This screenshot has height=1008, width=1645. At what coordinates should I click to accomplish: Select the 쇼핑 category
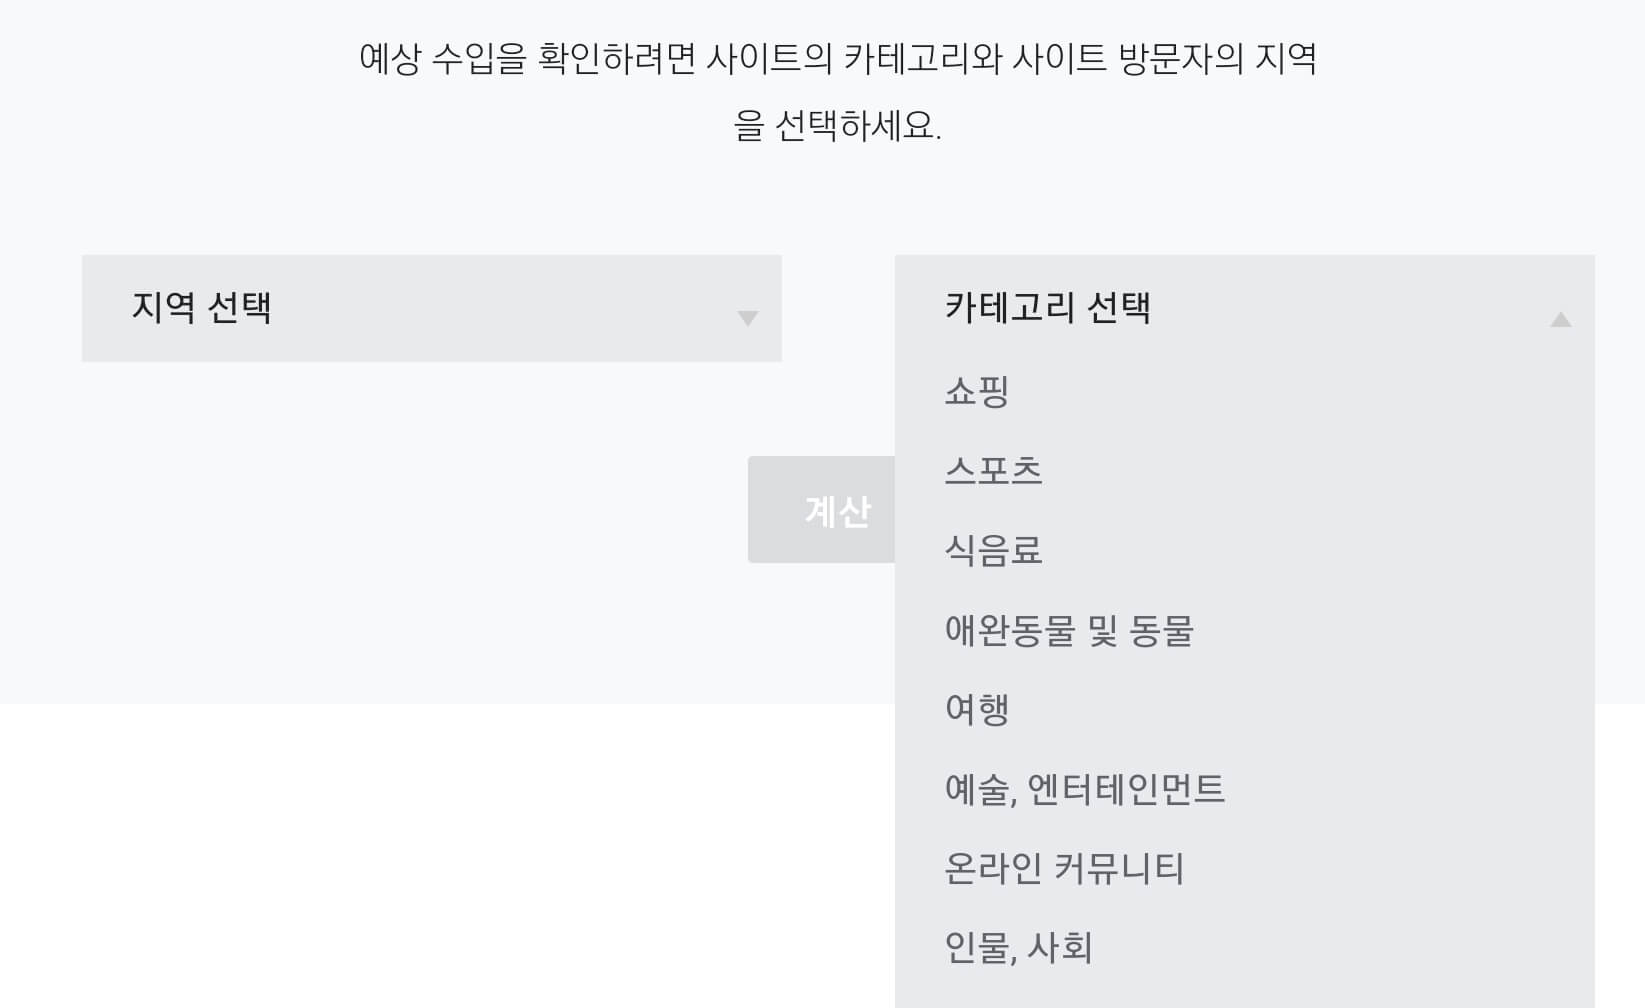tap(978, 392)
